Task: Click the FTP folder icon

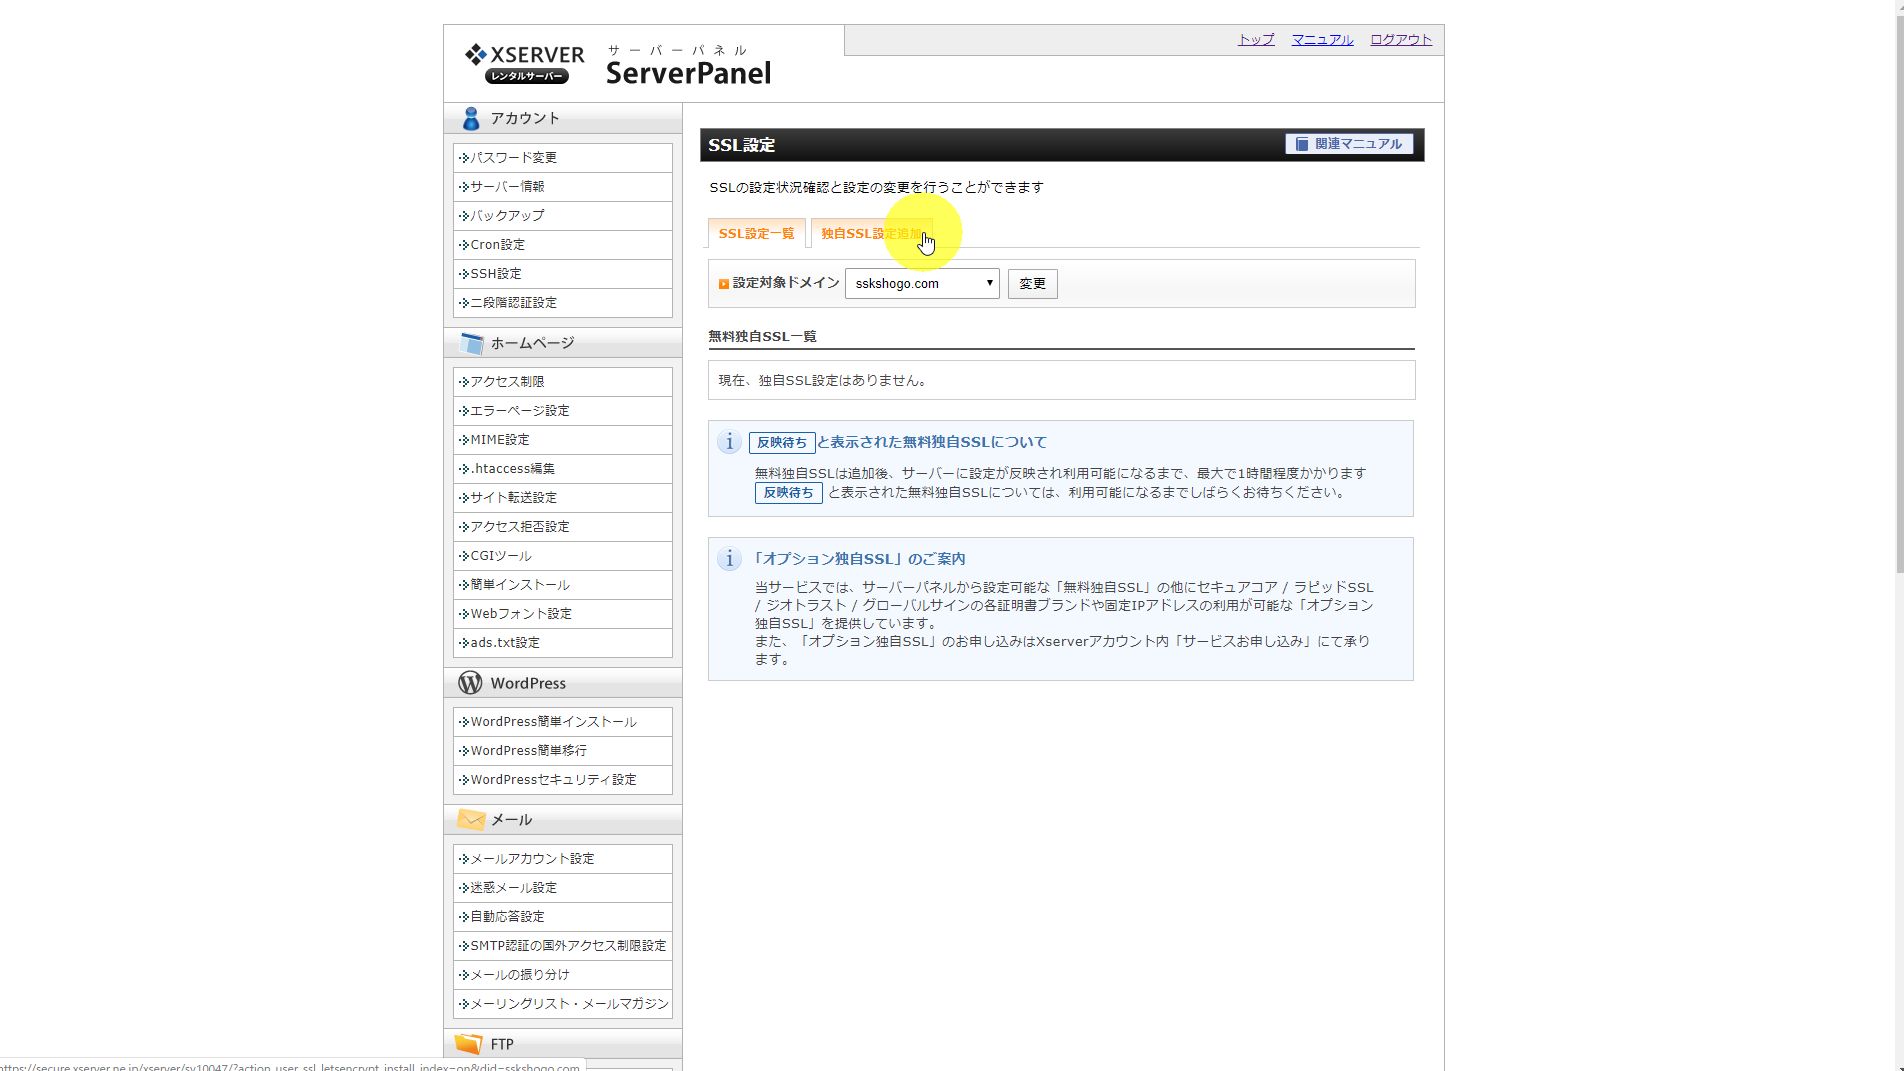Action: point(470,1044)
